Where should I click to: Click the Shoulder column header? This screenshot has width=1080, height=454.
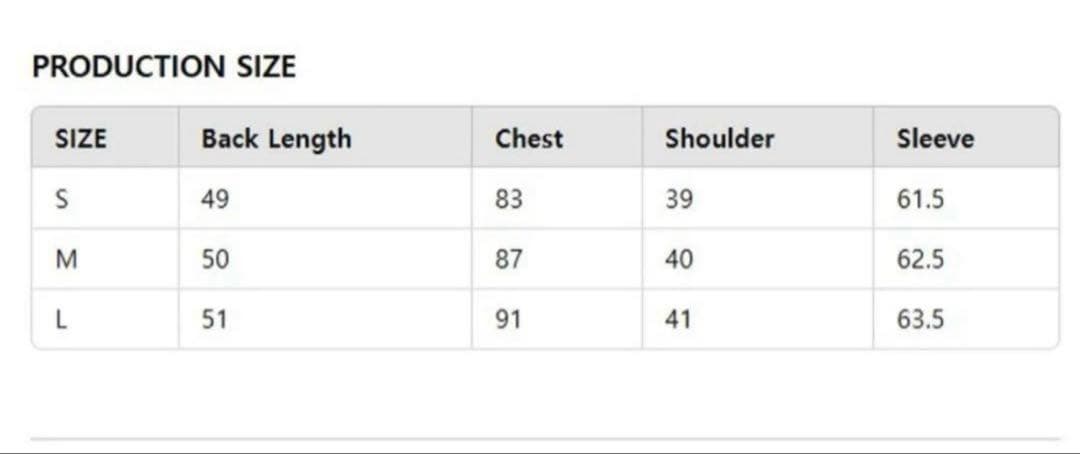(x=719, y=139)
